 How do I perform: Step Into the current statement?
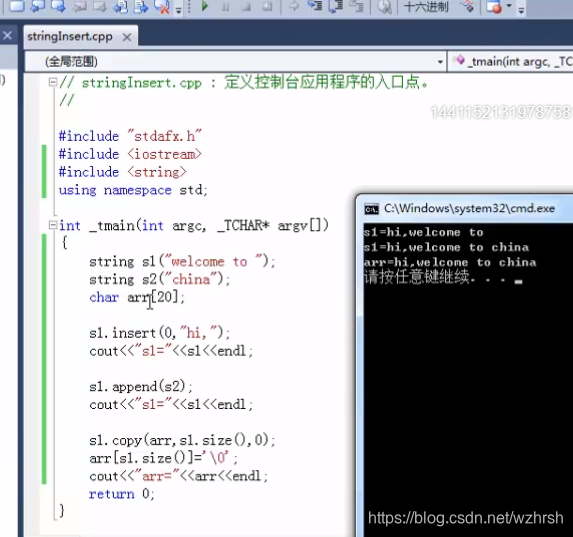[x=315, y=6]
